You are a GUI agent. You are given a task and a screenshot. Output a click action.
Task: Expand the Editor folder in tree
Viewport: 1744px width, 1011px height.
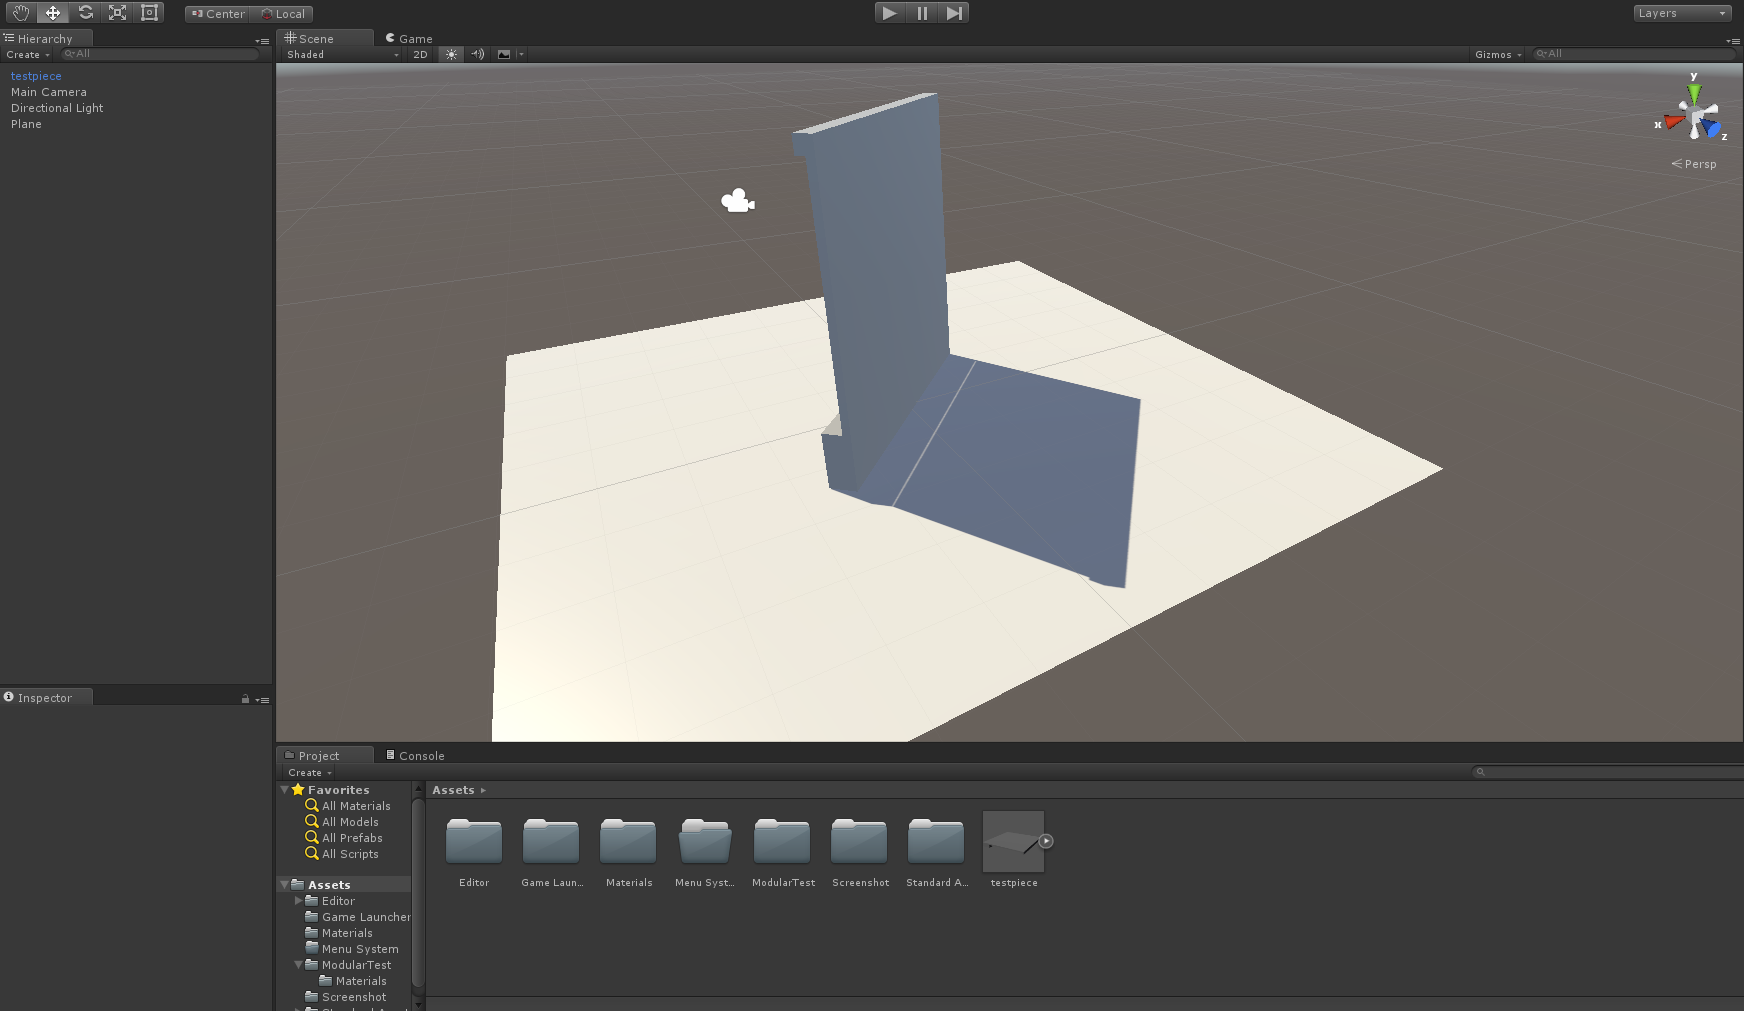point(298,901)
